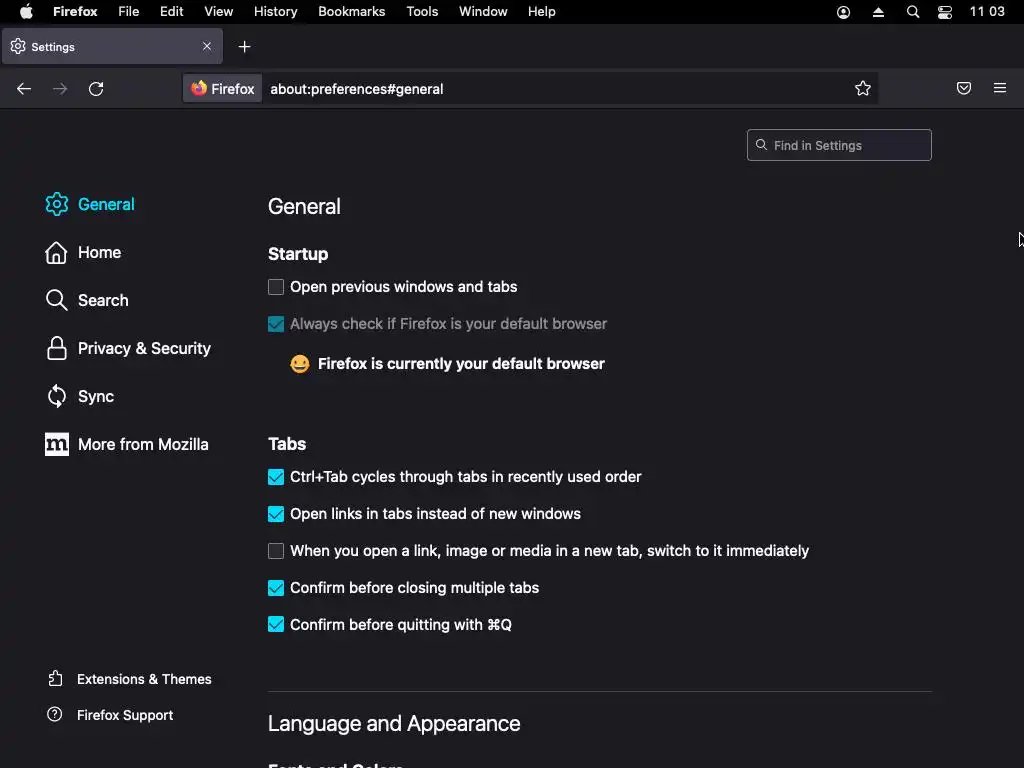
Task: Open Privacy & Security settings panel
Action: (144, 349)
